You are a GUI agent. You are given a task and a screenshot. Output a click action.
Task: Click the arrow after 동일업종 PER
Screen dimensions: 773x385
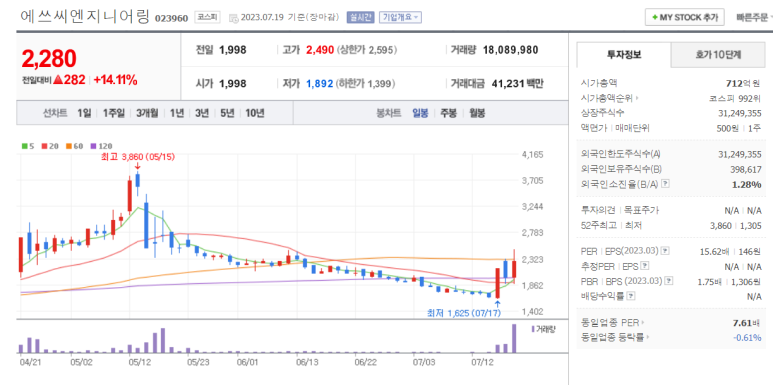click(642, 323)
